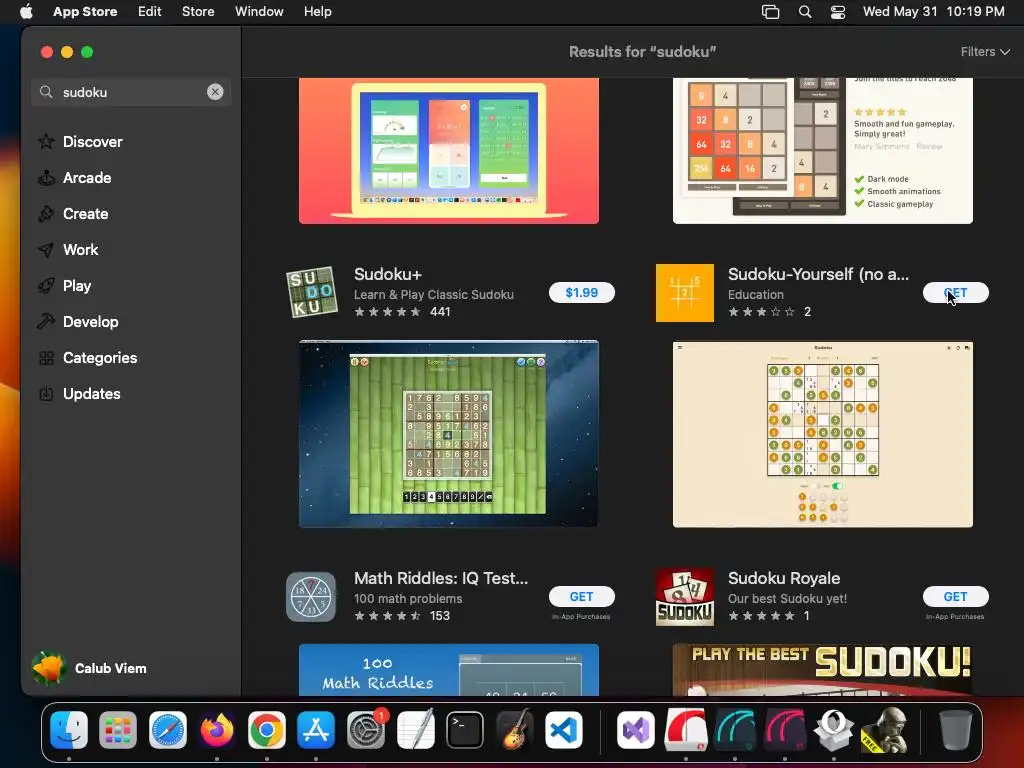Open the Sudoku+ title link

(388, 274)
